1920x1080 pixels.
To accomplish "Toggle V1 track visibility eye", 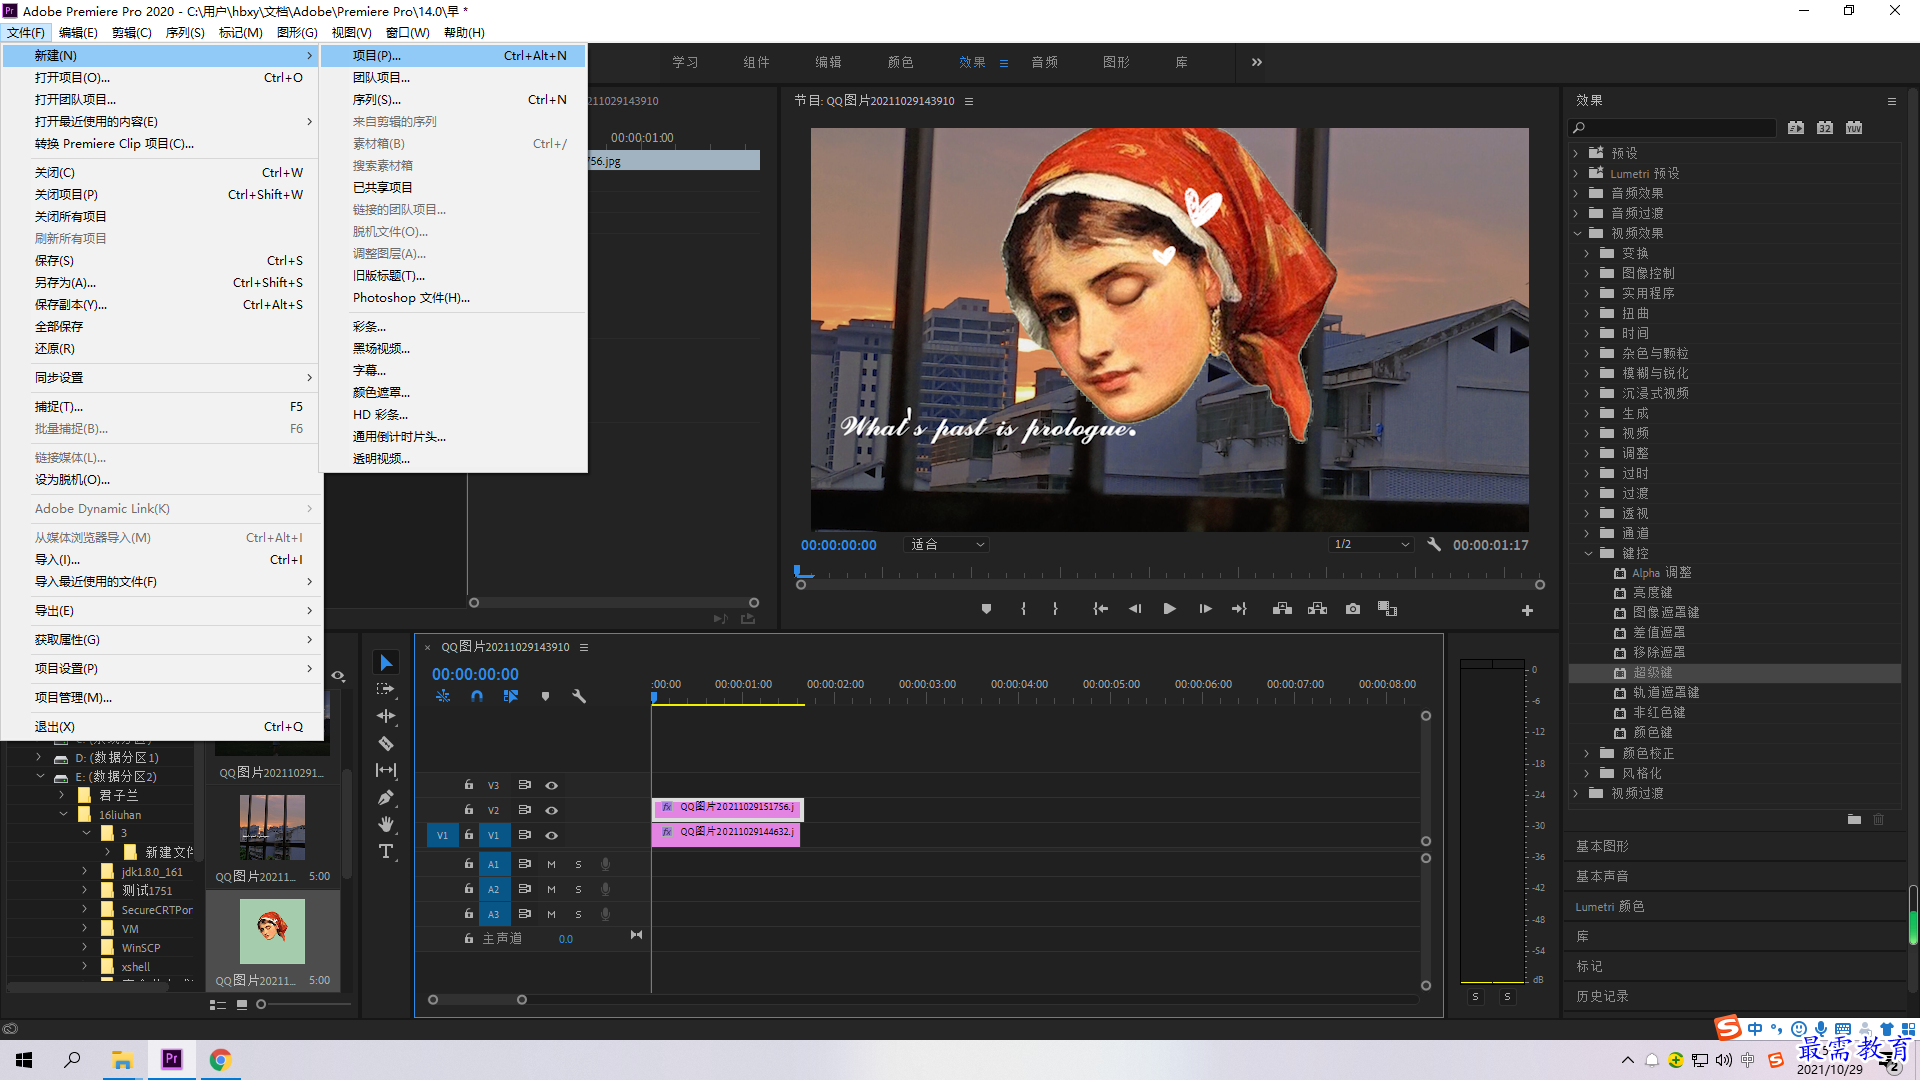I will tap(551, 835).
